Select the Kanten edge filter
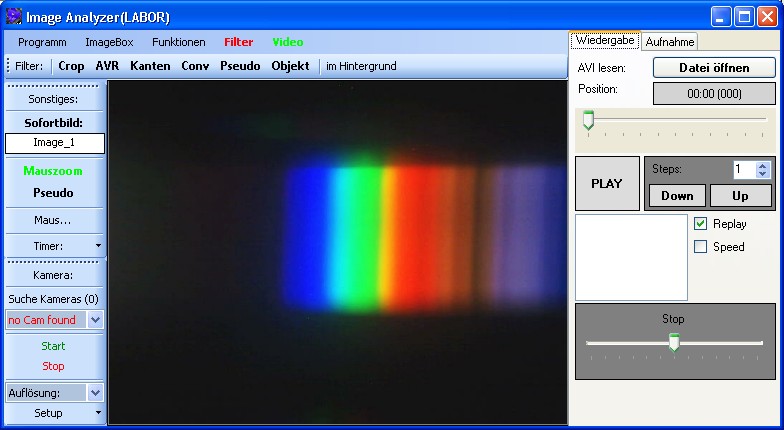 pos(150,66)
